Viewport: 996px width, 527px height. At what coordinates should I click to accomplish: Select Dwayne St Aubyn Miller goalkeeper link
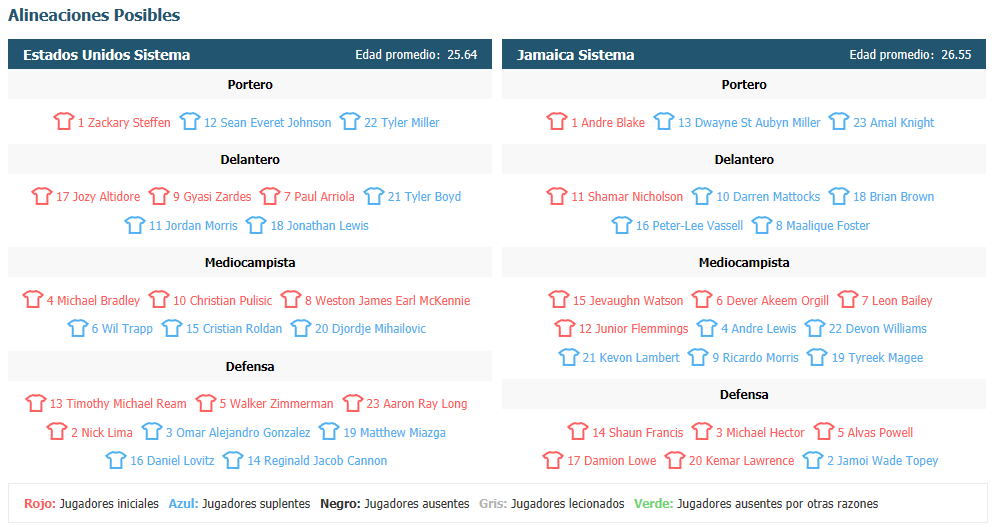click(x=749, y=123)
